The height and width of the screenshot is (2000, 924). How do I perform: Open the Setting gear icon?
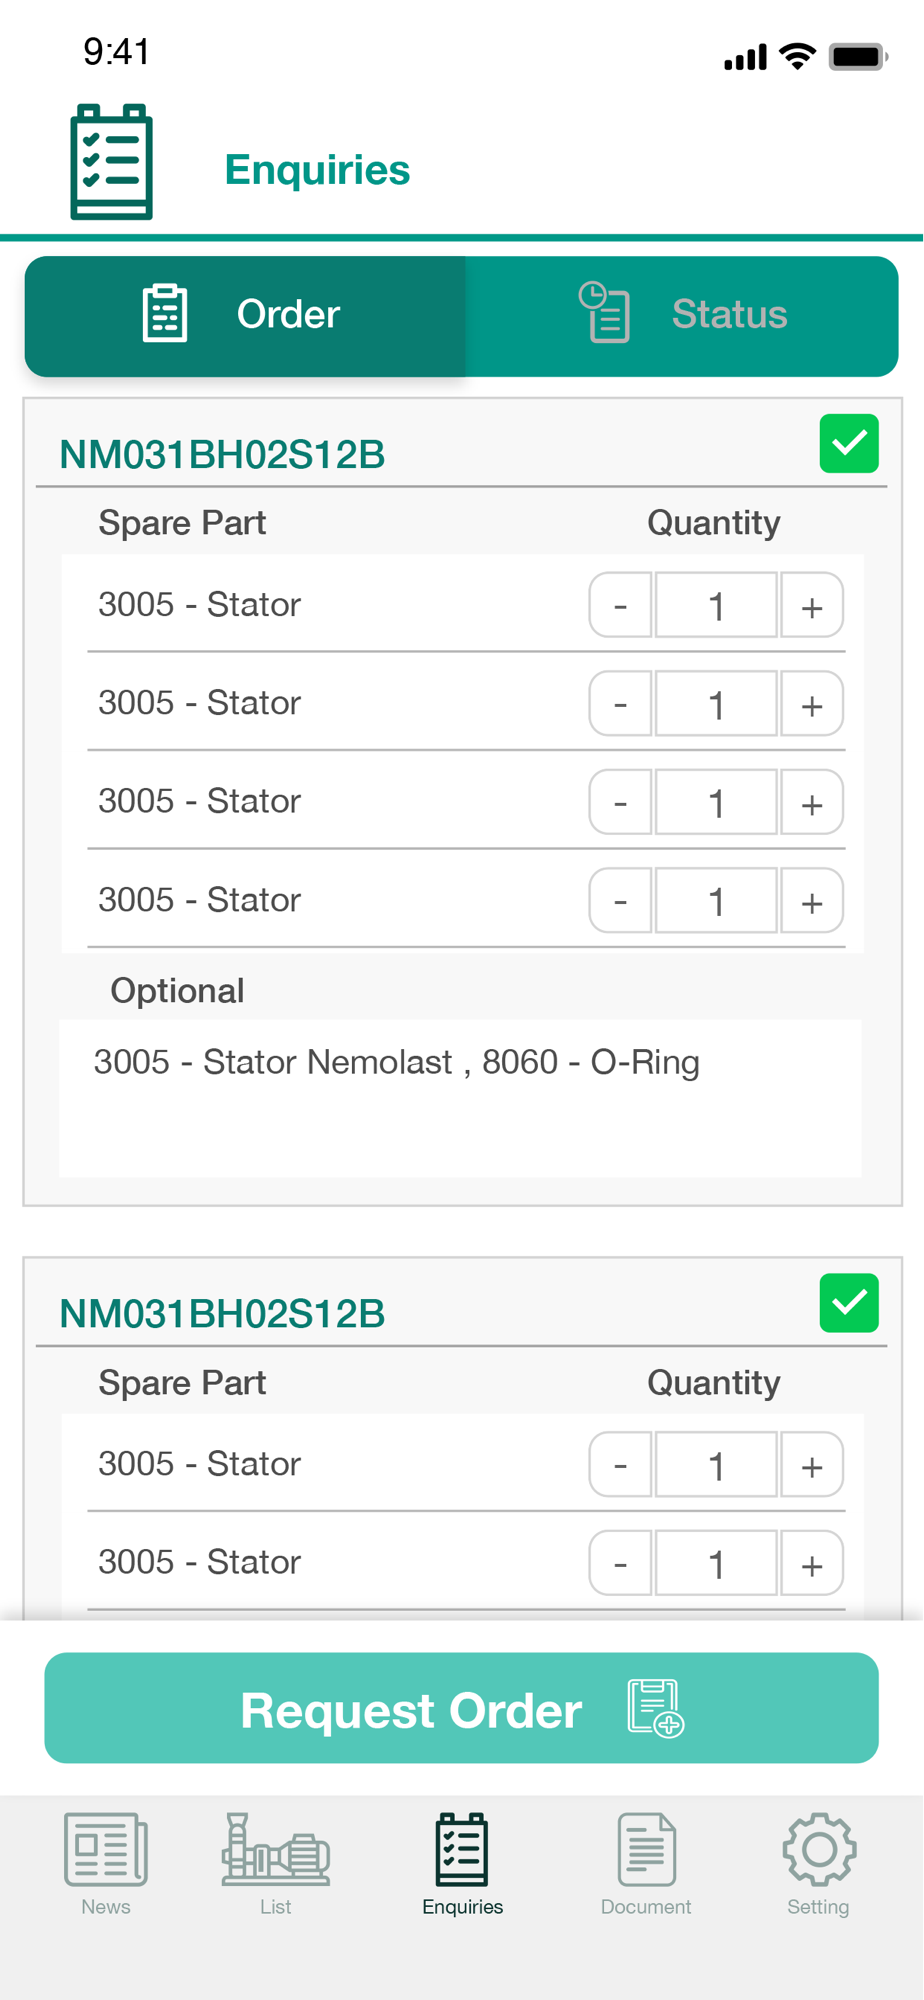coord(819,1849)
